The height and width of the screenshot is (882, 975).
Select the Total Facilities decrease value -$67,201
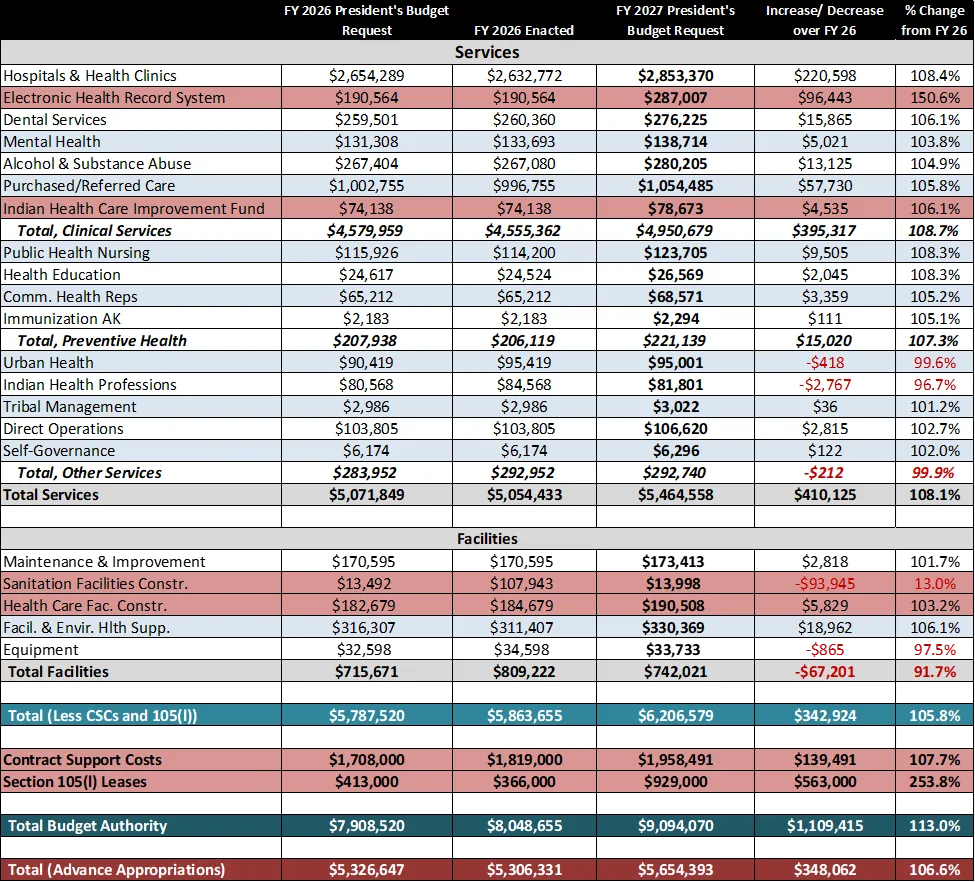(824, 672)
